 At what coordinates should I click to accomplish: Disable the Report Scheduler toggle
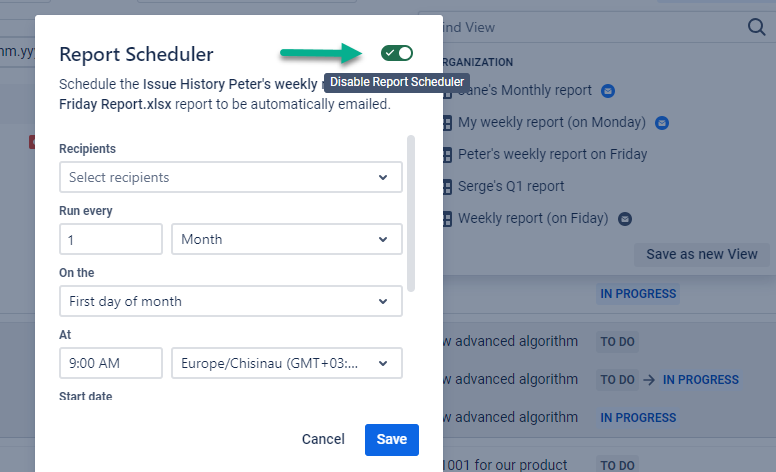(x=397, y=53)
